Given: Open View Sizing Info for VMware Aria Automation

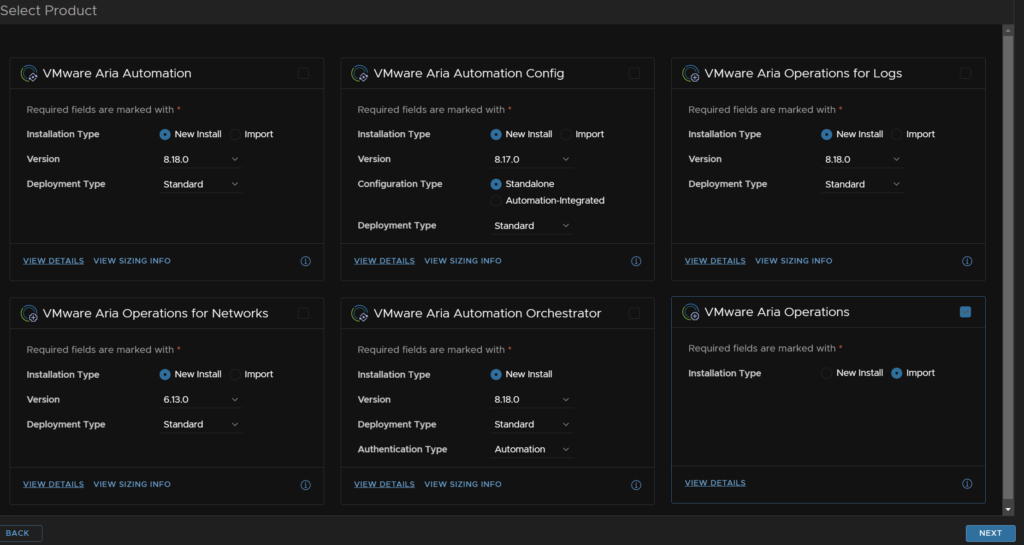Looking at the screenshot, I should click(x=132, y=261).
